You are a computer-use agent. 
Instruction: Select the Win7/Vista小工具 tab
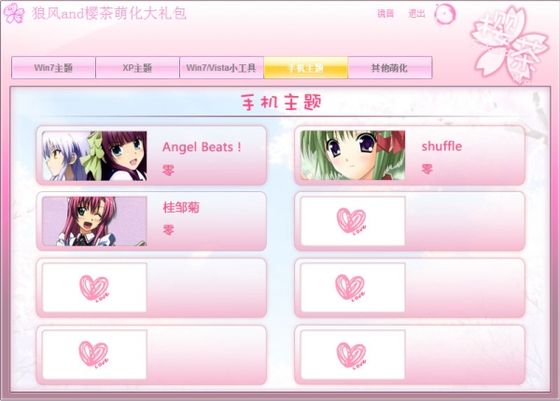click(221, 67)
